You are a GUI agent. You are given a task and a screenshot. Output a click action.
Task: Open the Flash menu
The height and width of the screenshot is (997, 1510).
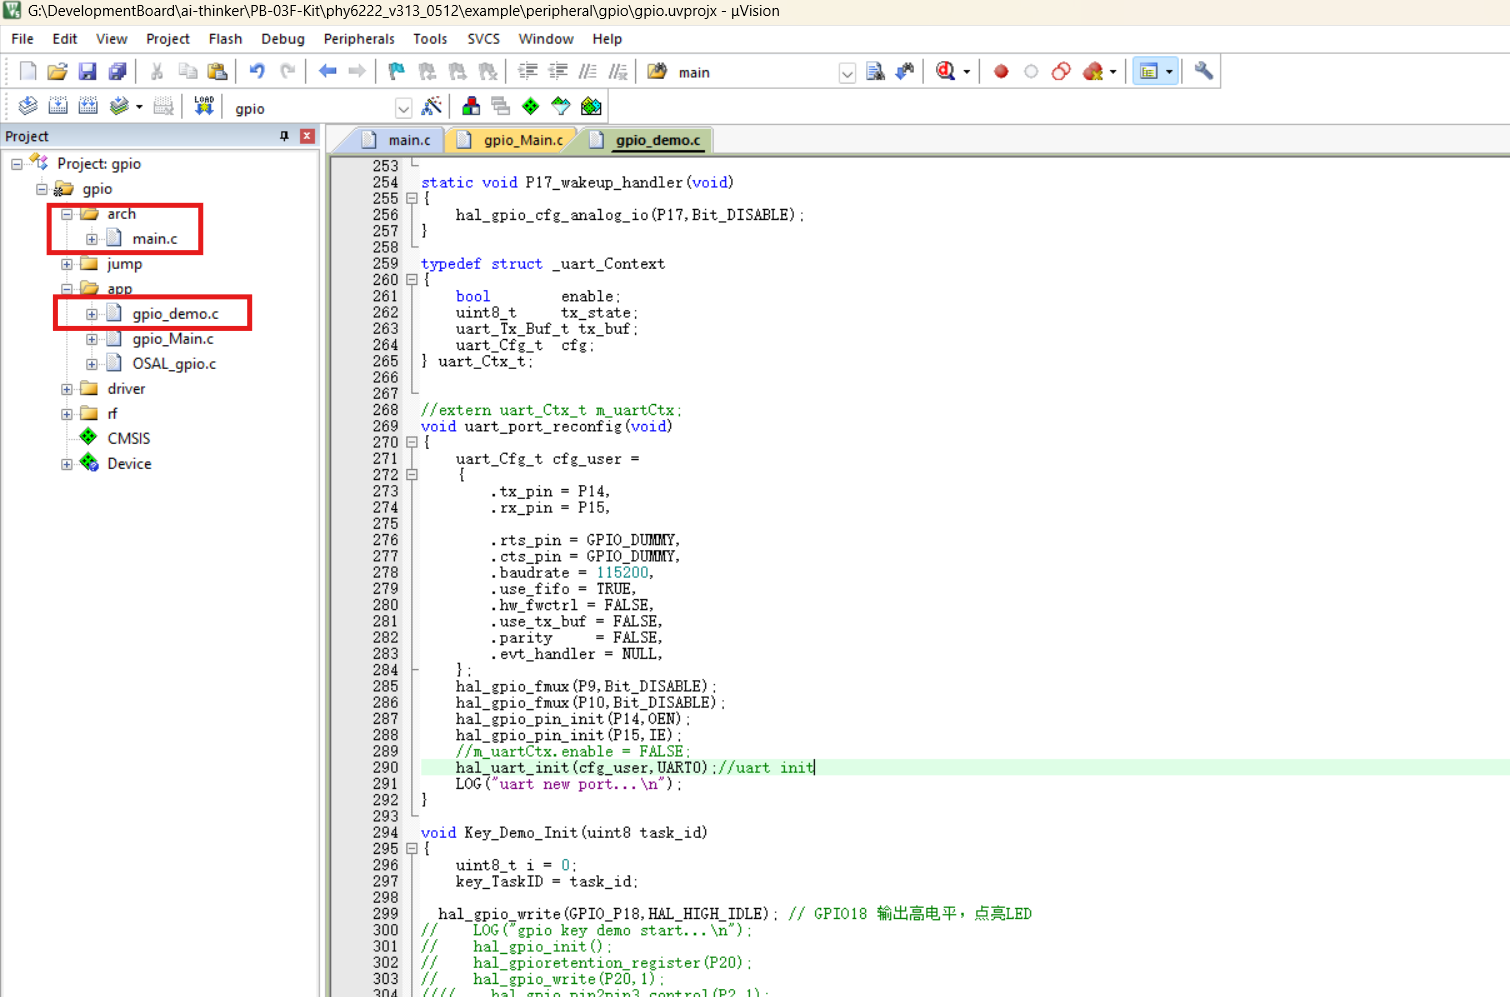[225, 39]
